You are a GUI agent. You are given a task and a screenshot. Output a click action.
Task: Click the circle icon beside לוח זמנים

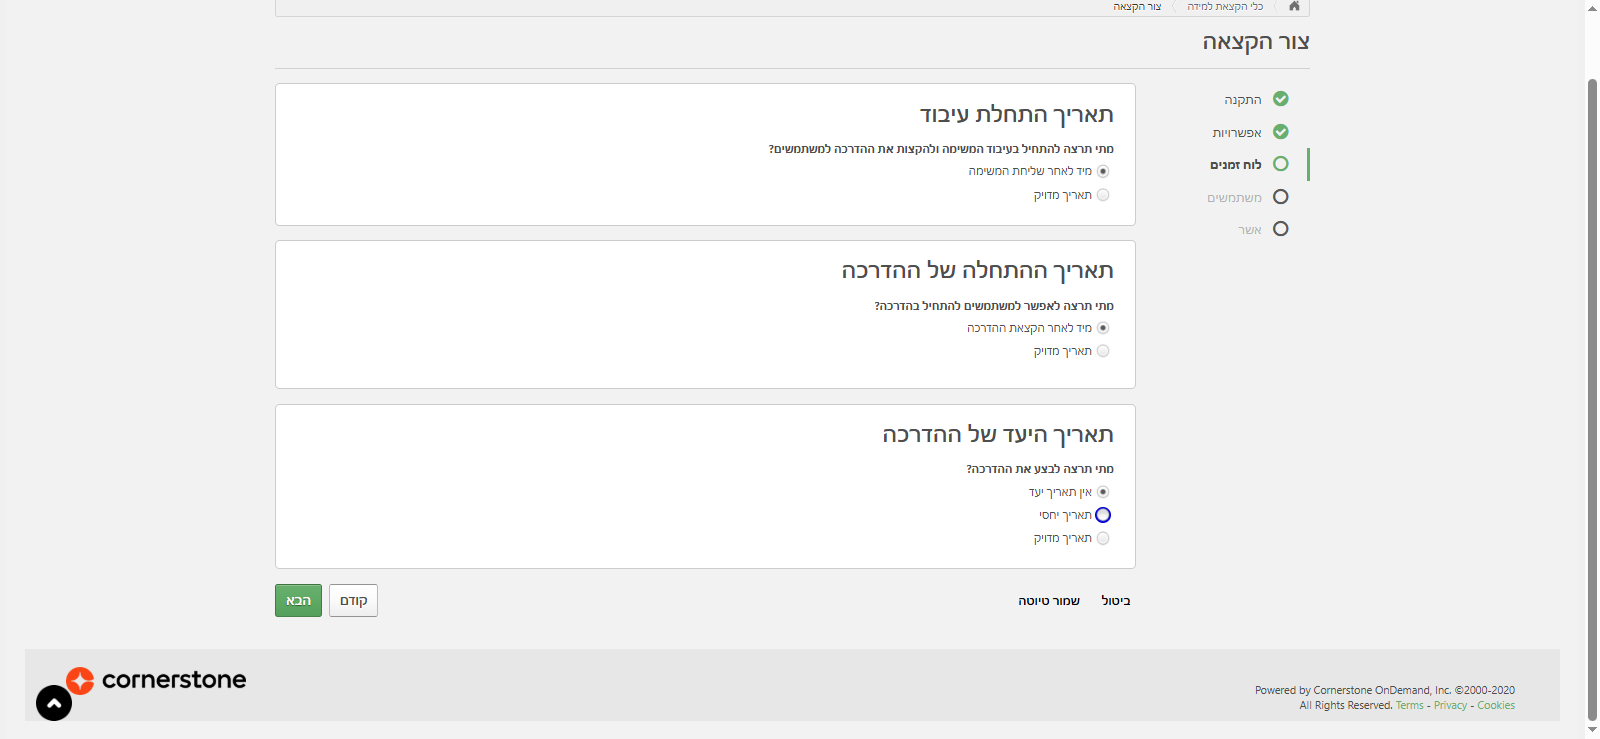click(x=1281, y=164)
